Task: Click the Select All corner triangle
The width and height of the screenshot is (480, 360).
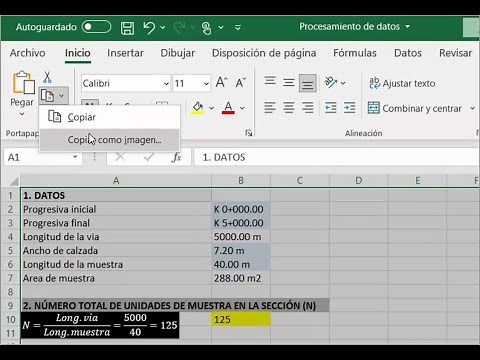Action: click(13, 181)
